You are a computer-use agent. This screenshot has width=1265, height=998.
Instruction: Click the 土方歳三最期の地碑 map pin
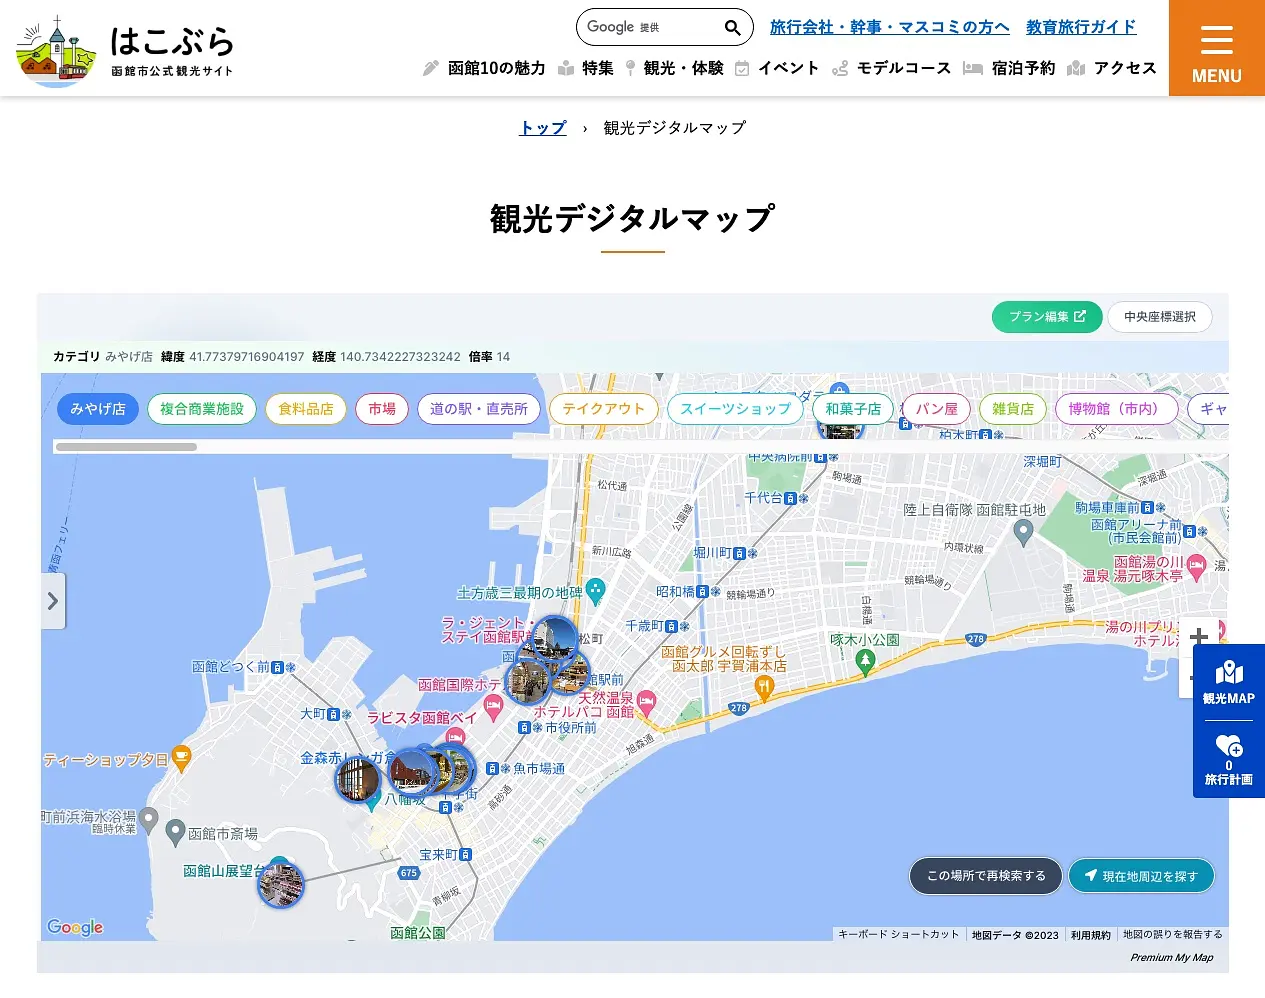[596, 590]
